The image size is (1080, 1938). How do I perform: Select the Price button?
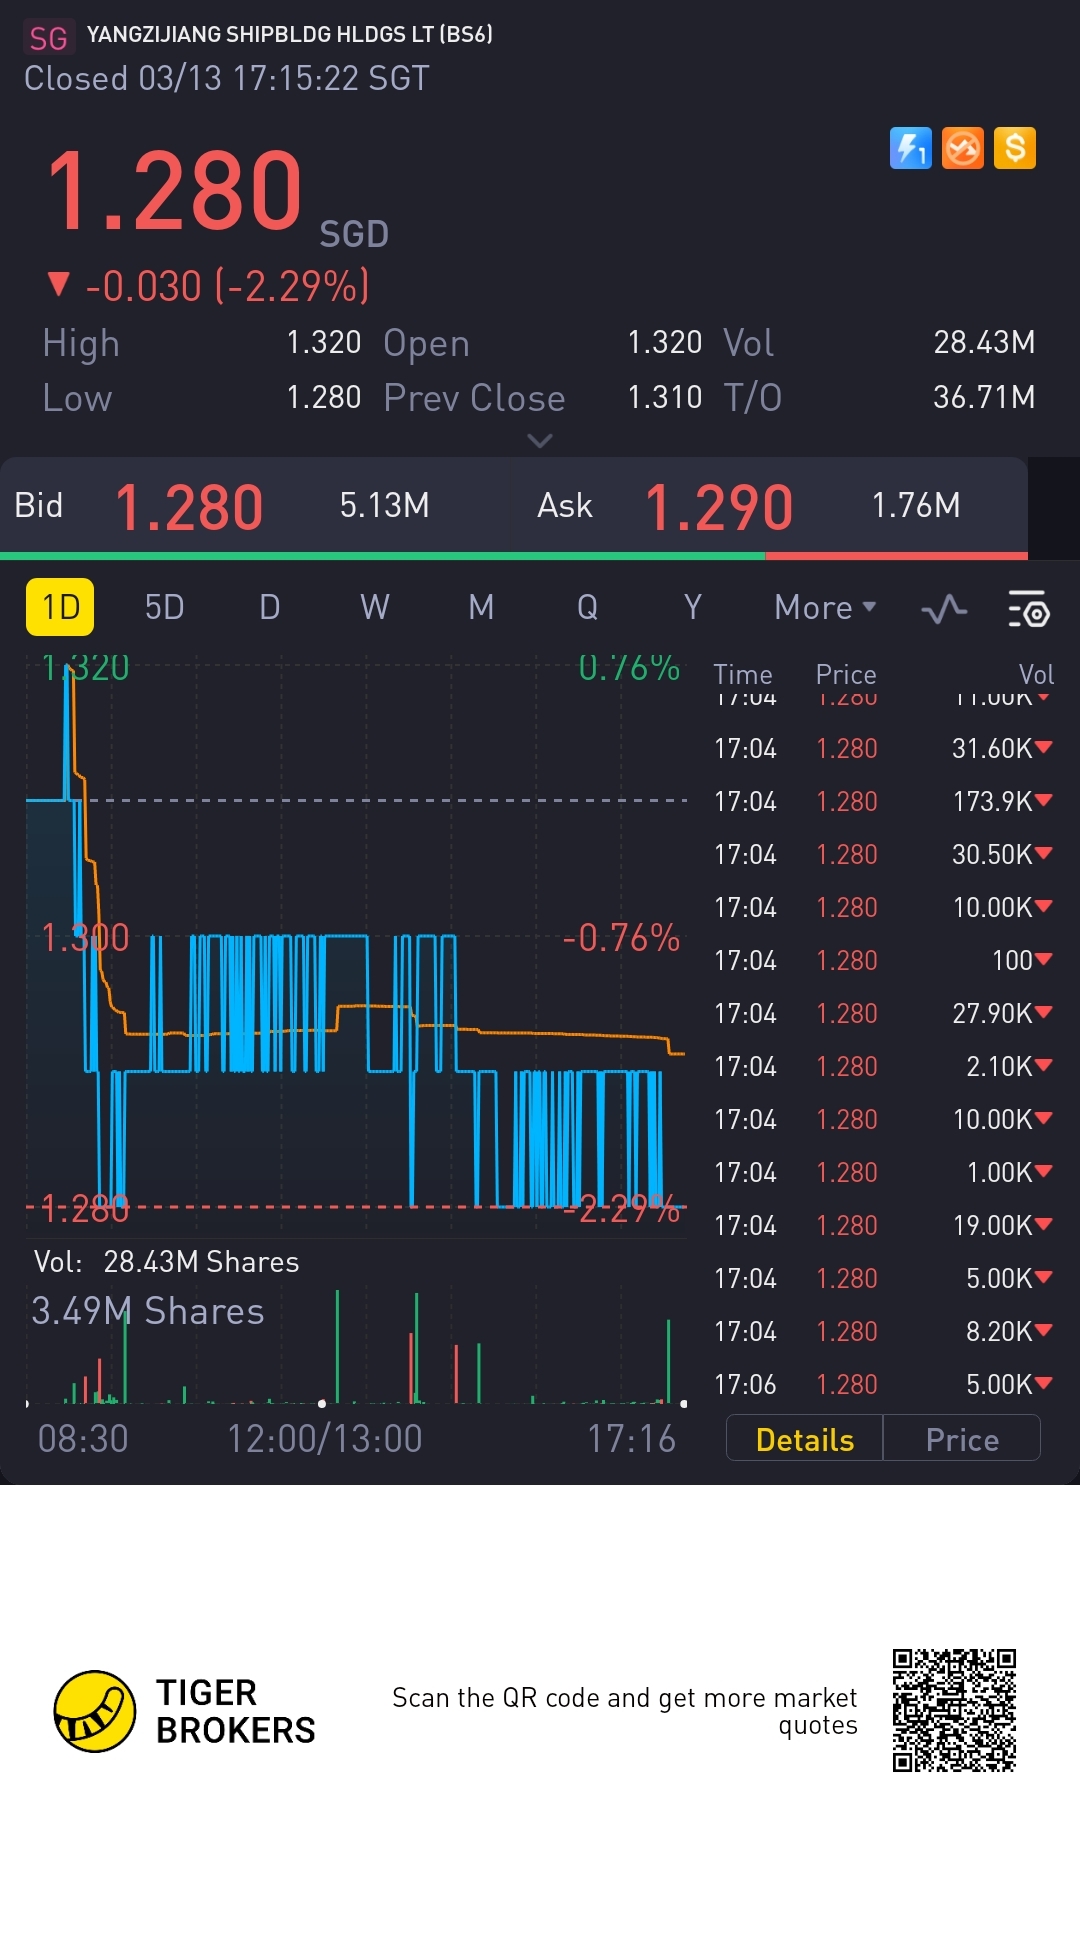962,1439
